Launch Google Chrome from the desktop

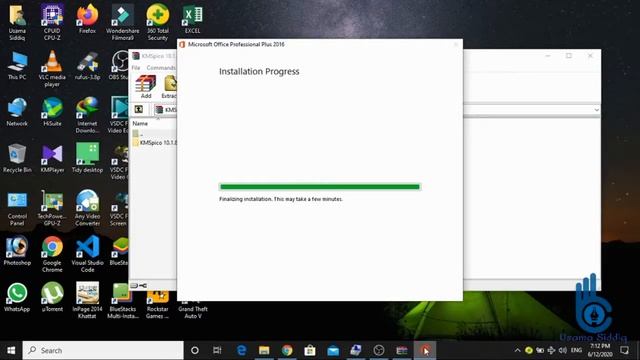pyautogui.click(x=52, y=255)
